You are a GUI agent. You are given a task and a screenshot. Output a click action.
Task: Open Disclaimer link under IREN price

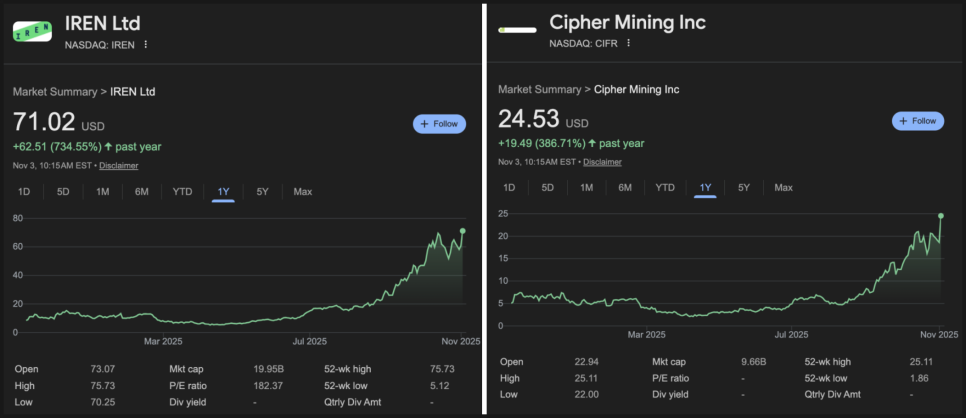[117, 165]
